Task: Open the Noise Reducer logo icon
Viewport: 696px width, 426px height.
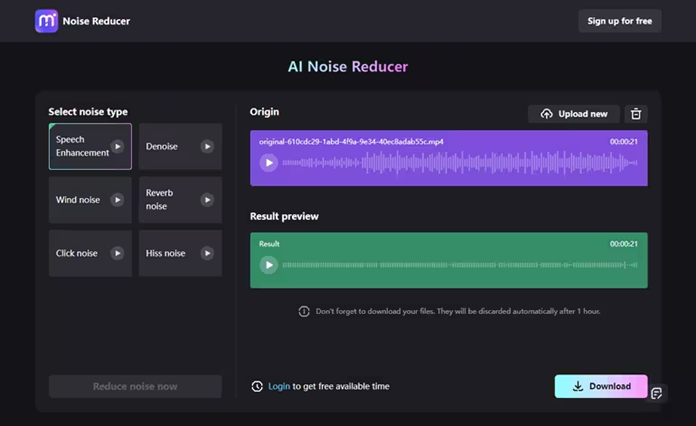Action: point(46,21)
